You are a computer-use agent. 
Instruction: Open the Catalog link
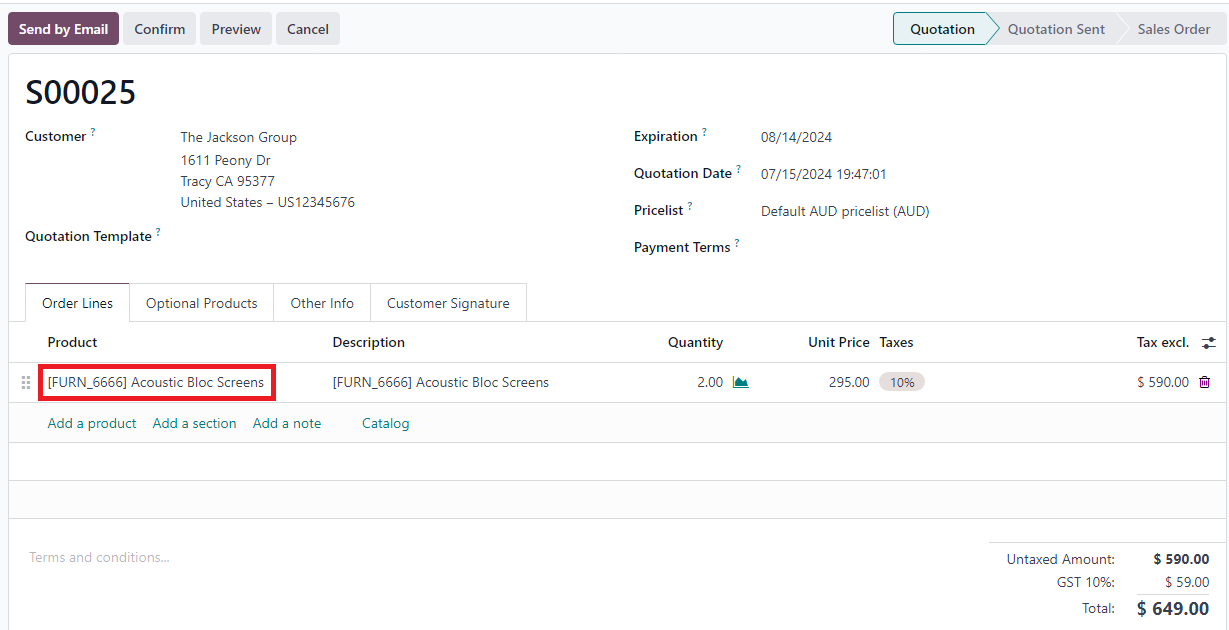tap(385, 423)
